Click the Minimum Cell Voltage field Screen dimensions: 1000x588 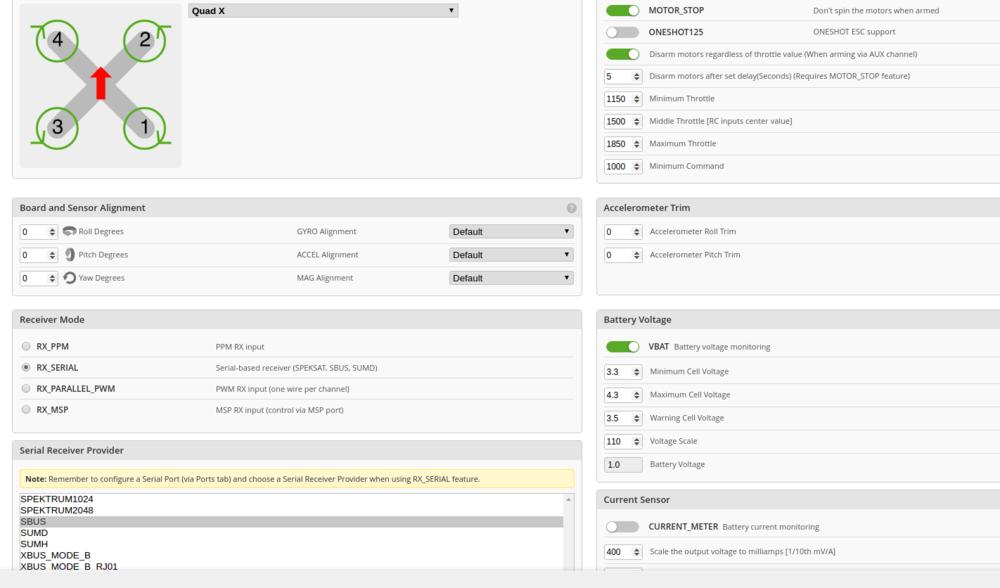click(x=622, y=372)
